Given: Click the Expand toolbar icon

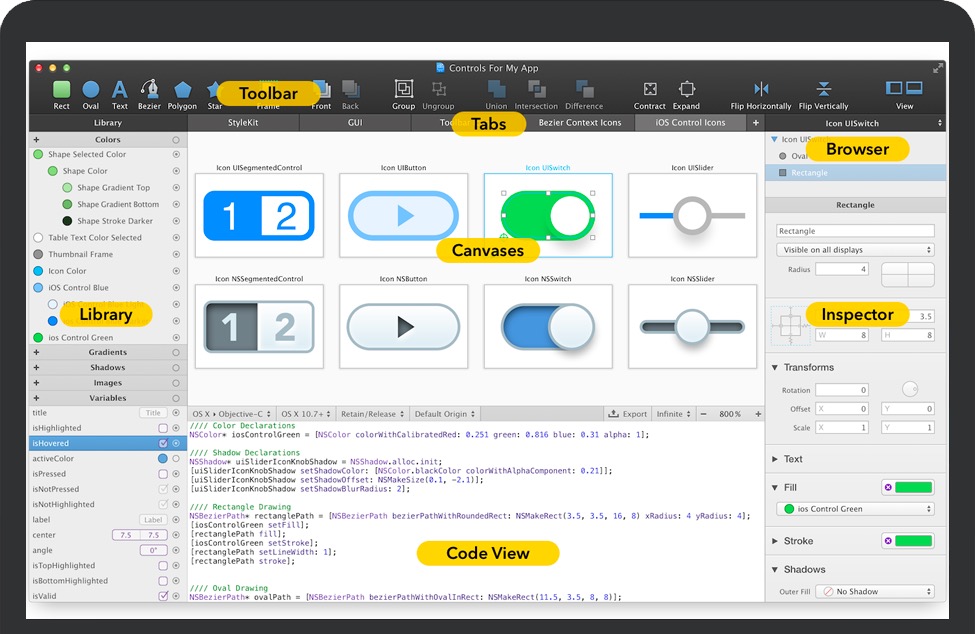Looking at the screenshot, I should [x=686, y=91].
